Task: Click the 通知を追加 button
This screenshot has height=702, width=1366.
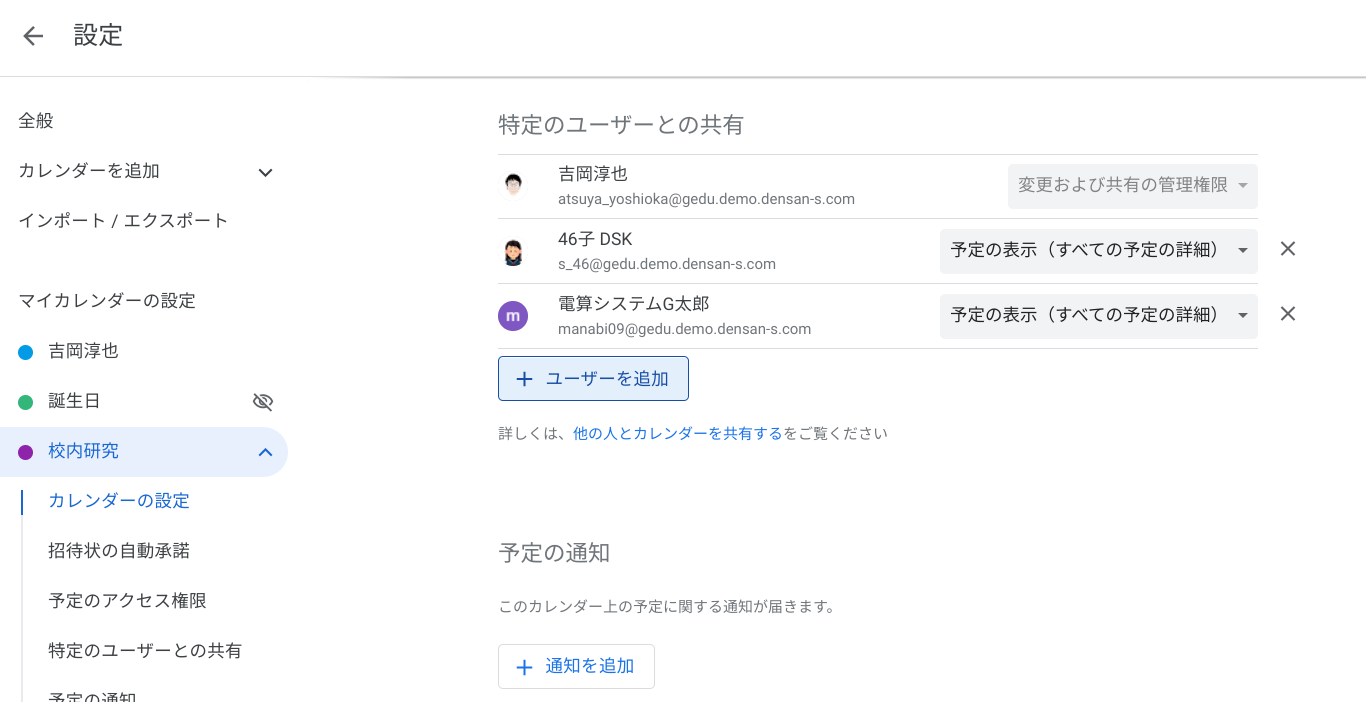Action: pyautogui.click(x=576, y=667)
